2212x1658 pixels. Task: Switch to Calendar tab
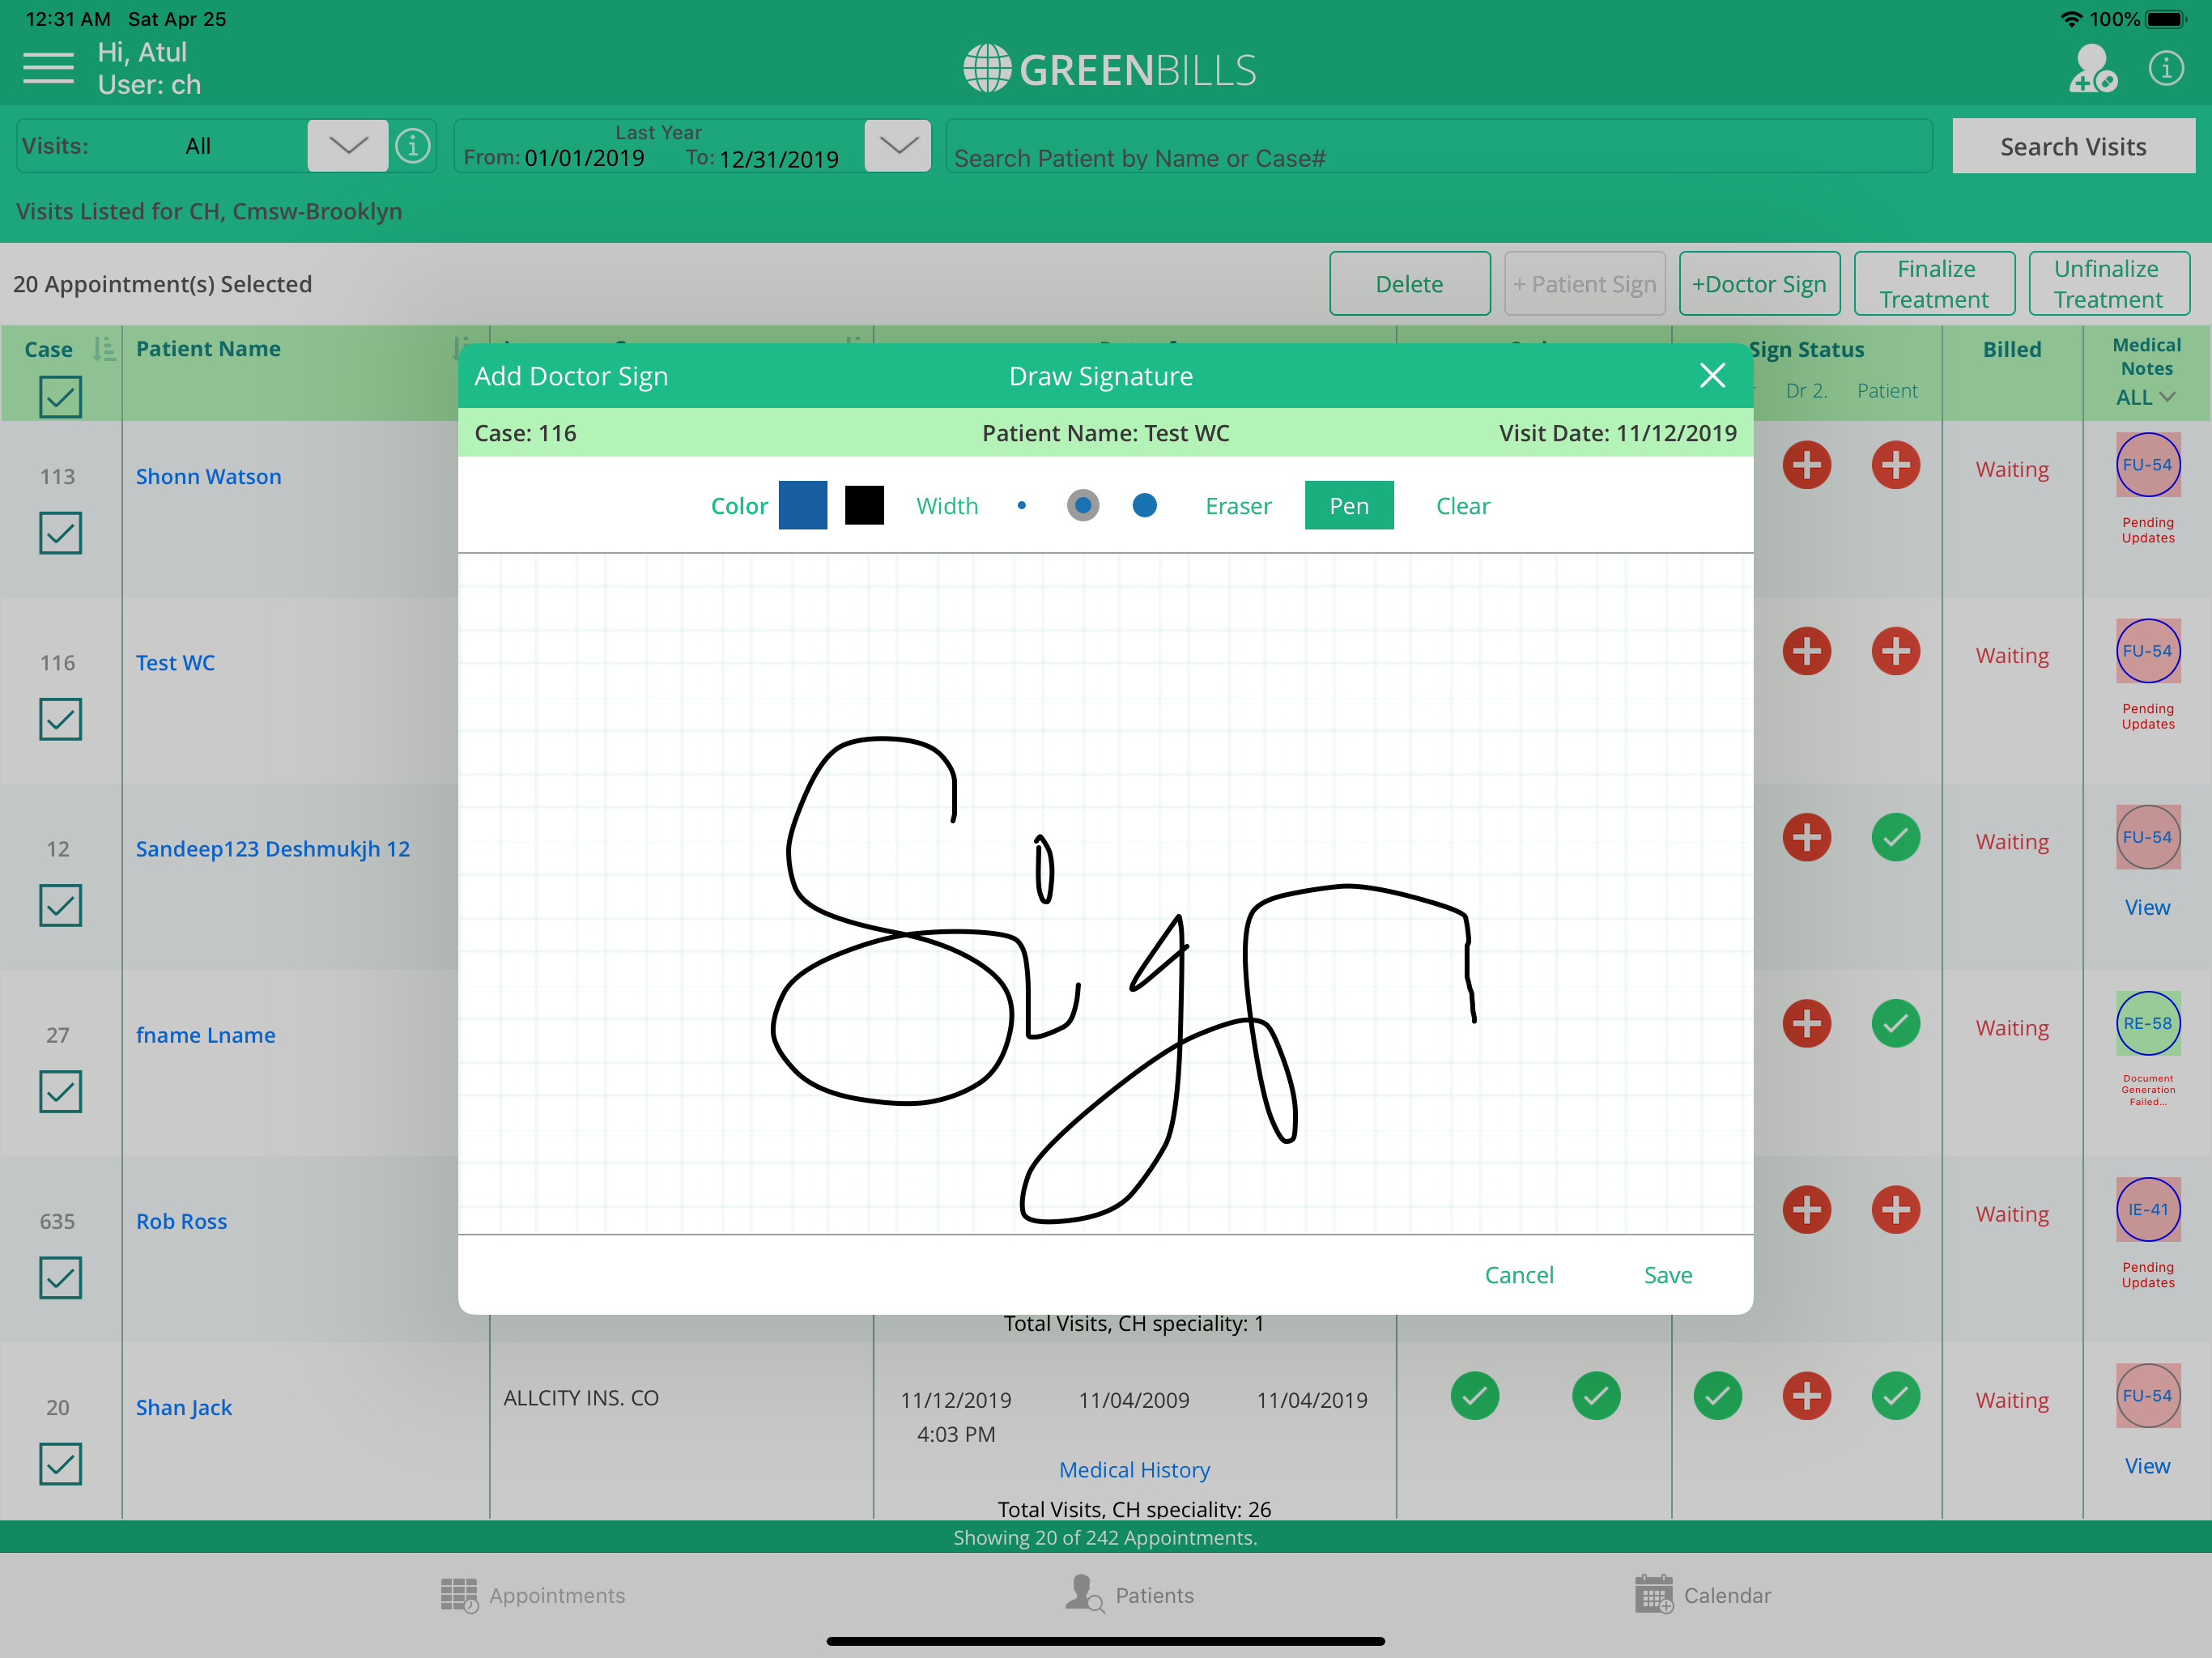tap(1702, 1594)
